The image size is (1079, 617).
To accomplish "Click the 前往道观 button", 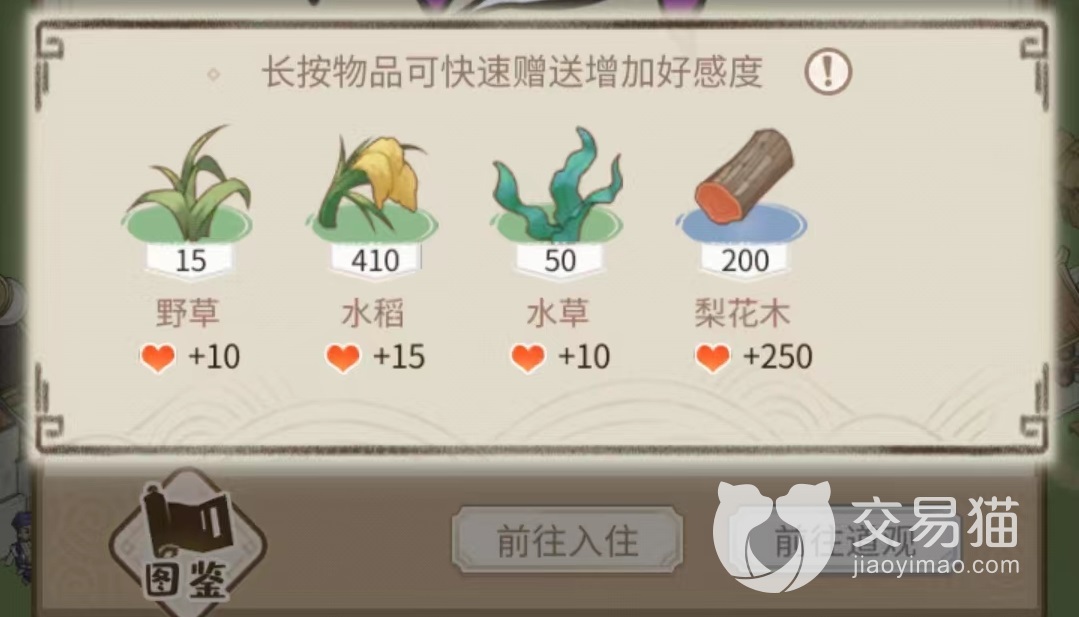I will 844,541.
